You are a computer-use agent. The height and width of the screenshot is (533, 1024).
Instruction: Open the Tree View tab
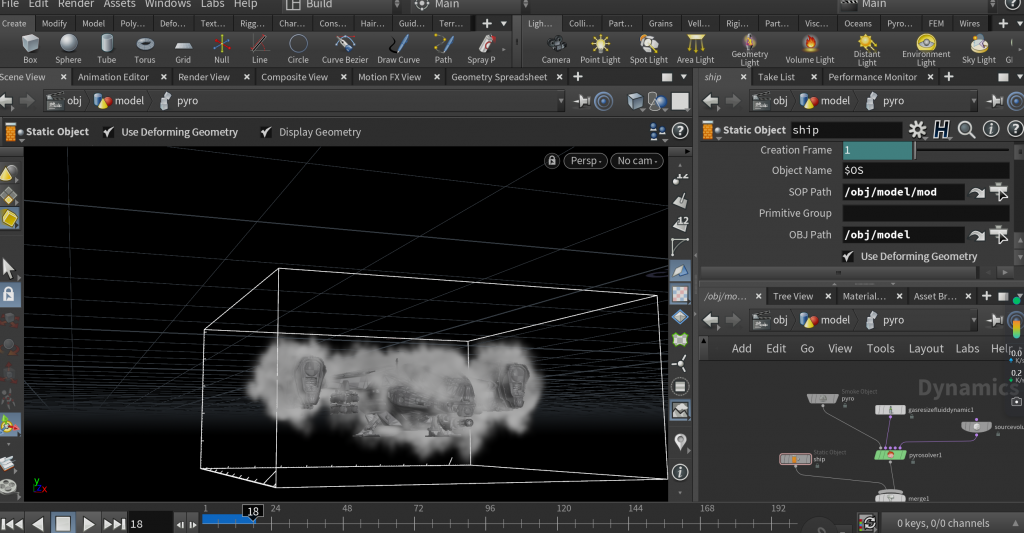793,297
